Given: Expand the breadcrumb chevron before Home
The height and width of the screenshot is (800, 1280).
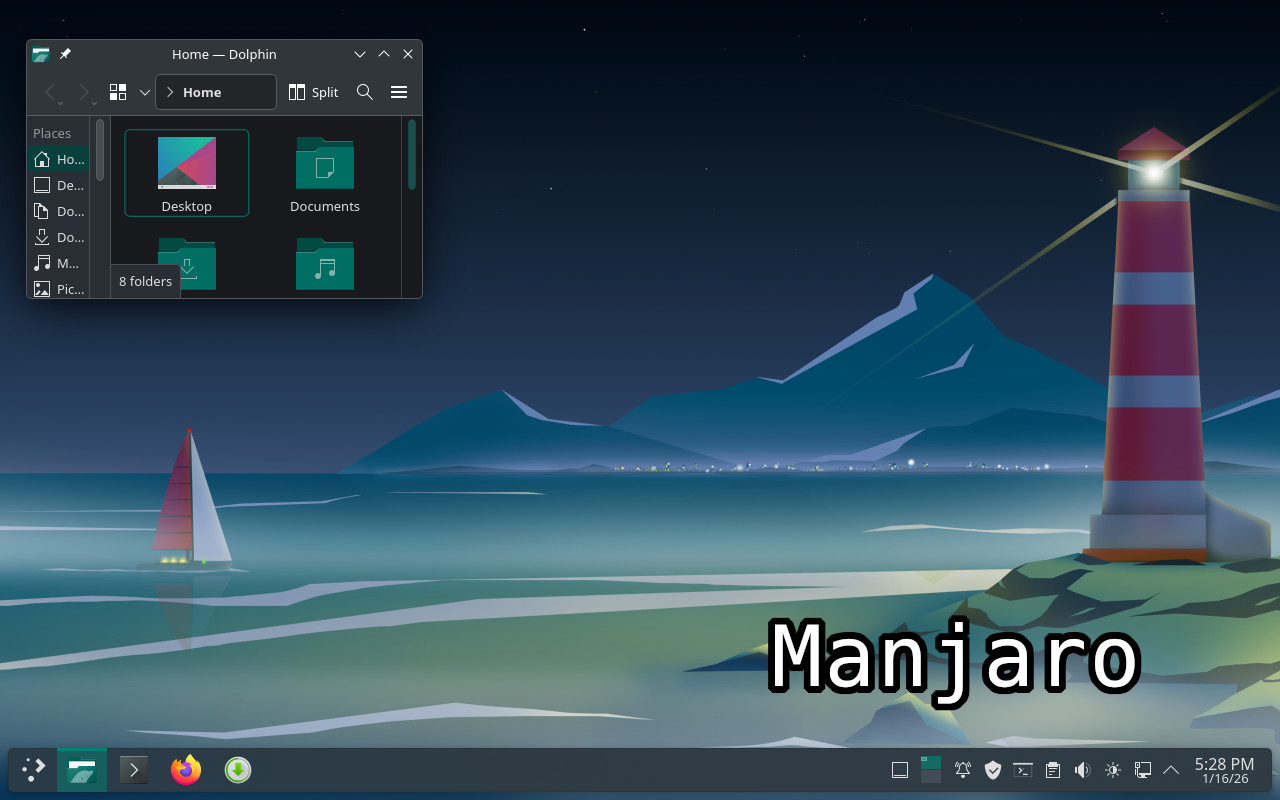Looking at the screenshot, I should [x=170, y=92].
